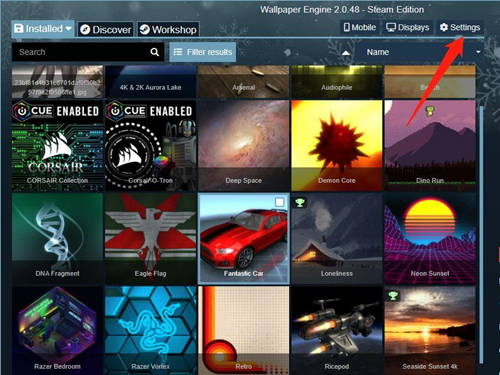Click the wallpaper list vertical scrollbar
Viewport: 500px width, 375px height.
tap(481, 235)
